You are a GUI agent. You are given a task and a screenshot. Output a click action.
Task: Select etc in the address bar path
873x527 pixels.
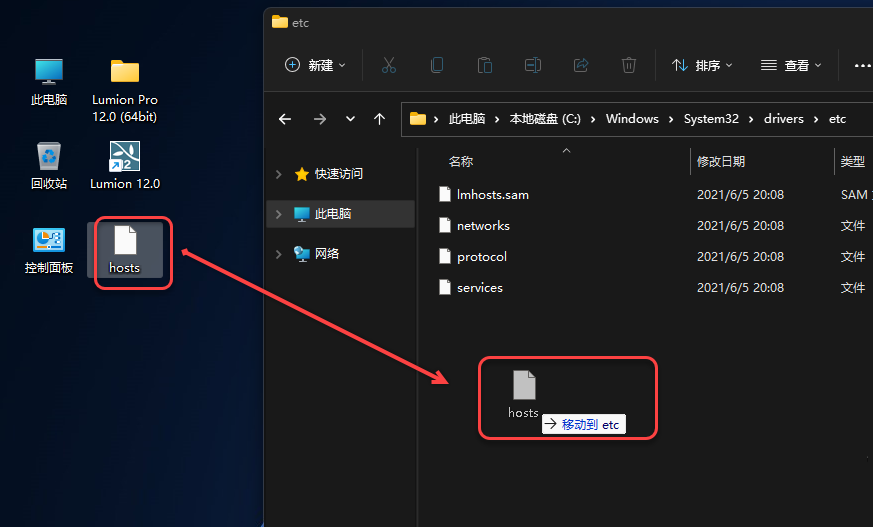[x=837, y=119]
